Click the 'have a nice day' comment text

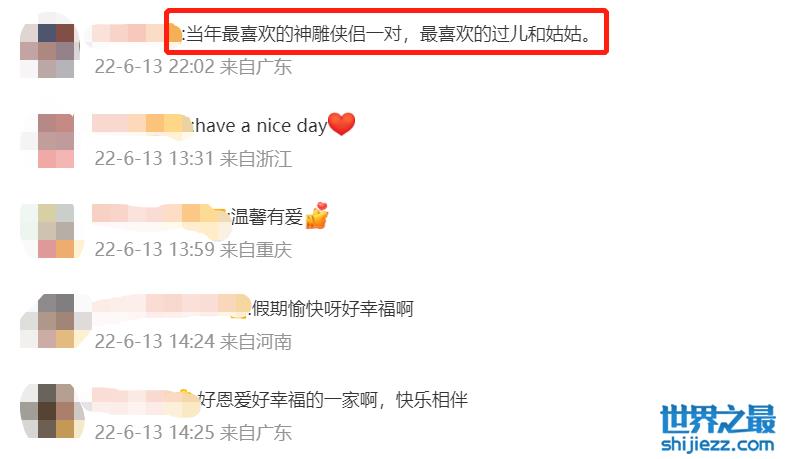pos(260,125)
